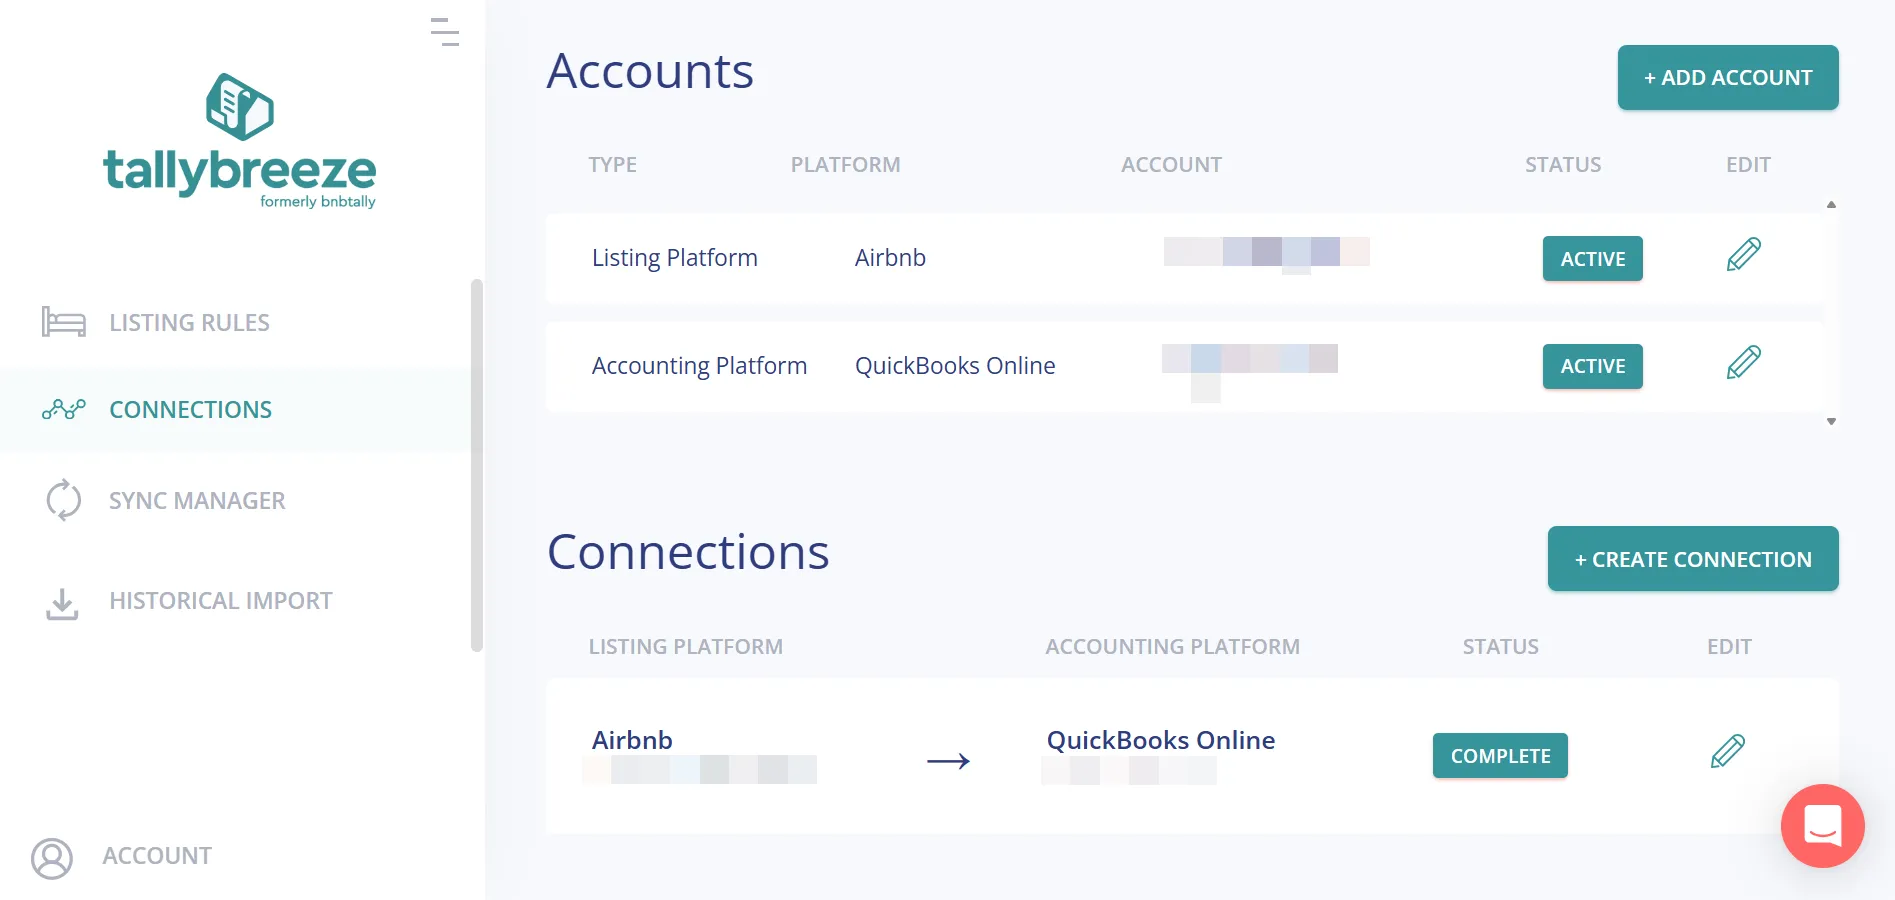Go to Sync Manager

tap(197, 501)
